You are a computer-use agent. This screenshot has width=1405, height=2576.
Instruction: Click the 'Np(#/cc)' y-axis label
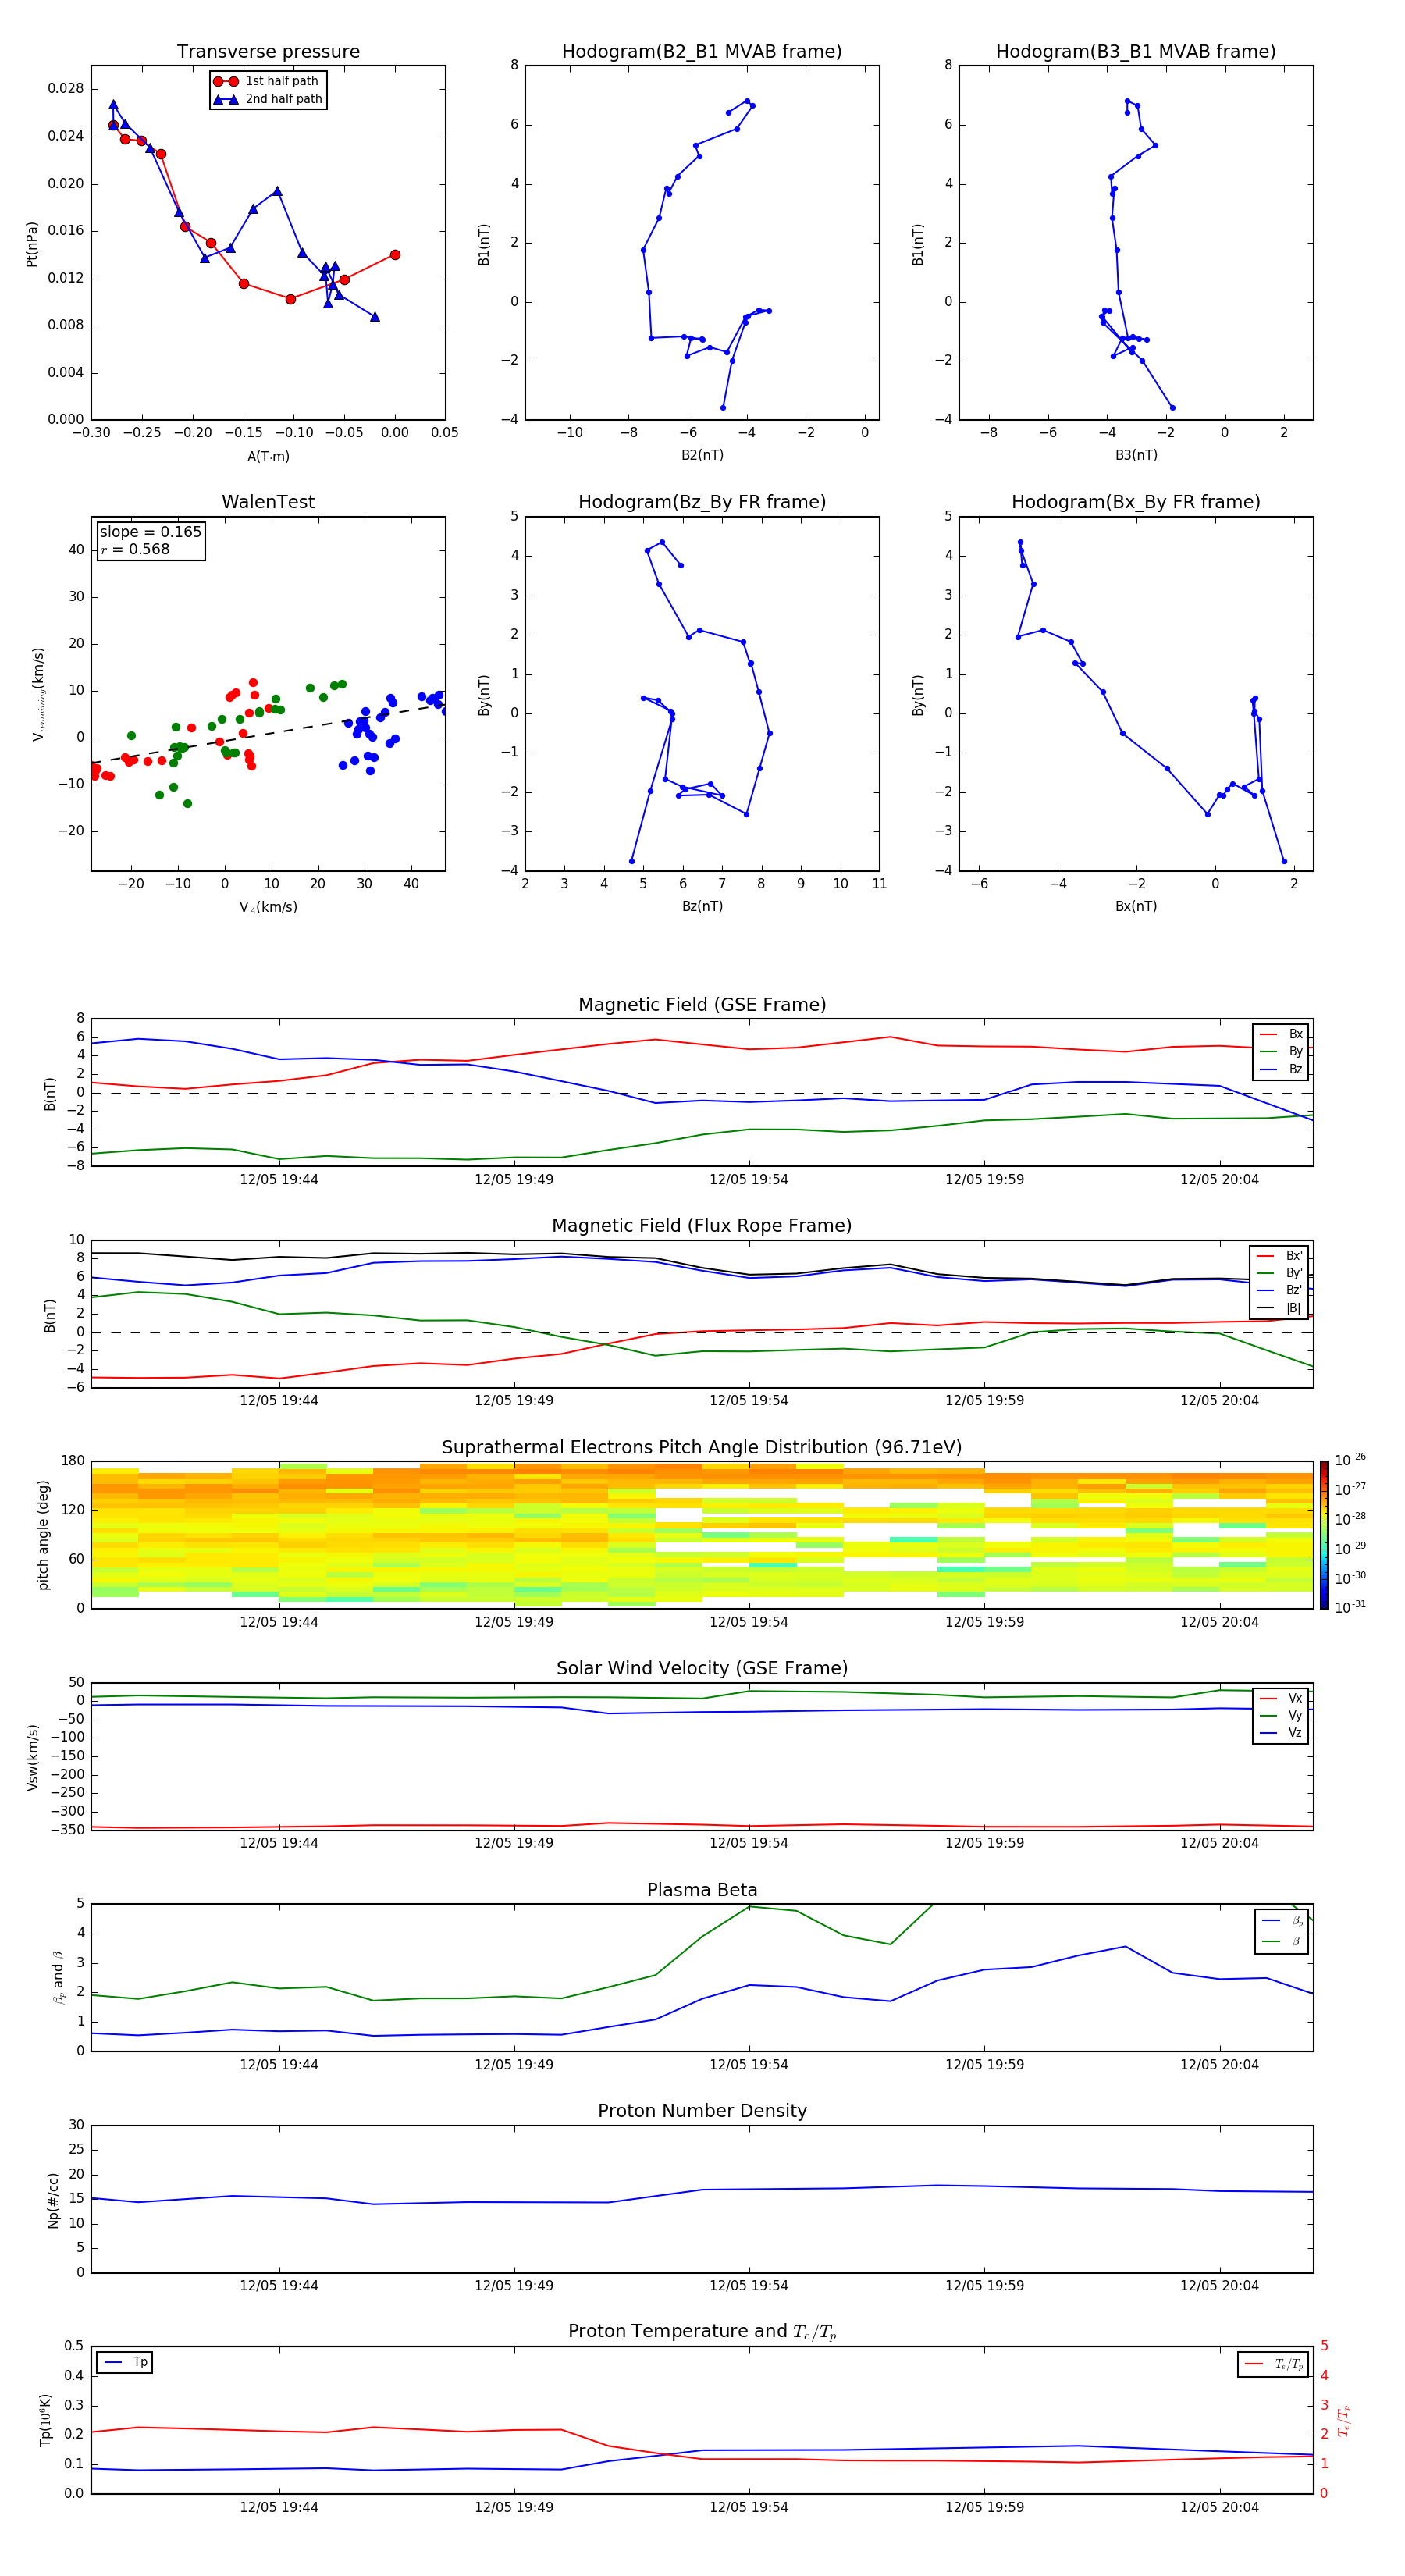click(x=53, y=2199)
